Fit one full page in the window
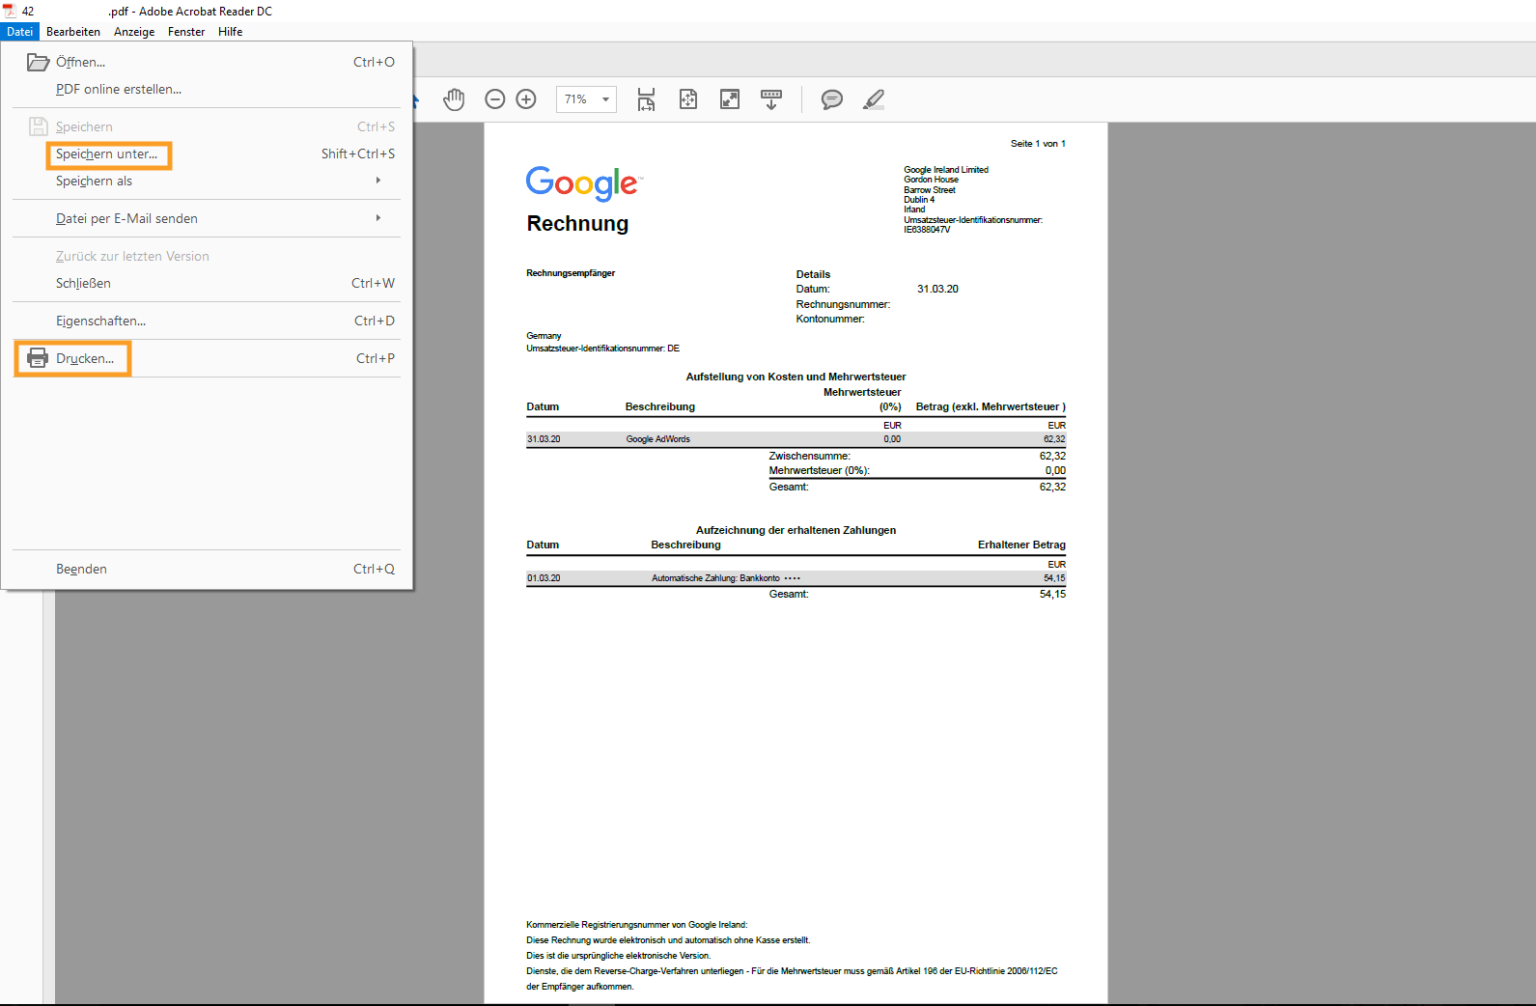 688,99
